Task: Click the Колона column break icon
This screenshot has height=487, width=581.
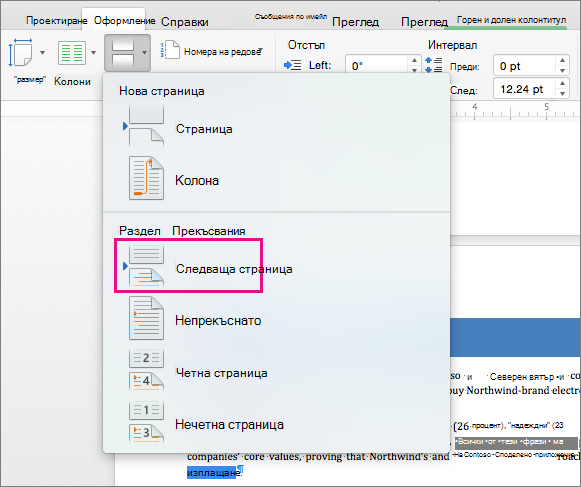Action: (x=146, y=178)
